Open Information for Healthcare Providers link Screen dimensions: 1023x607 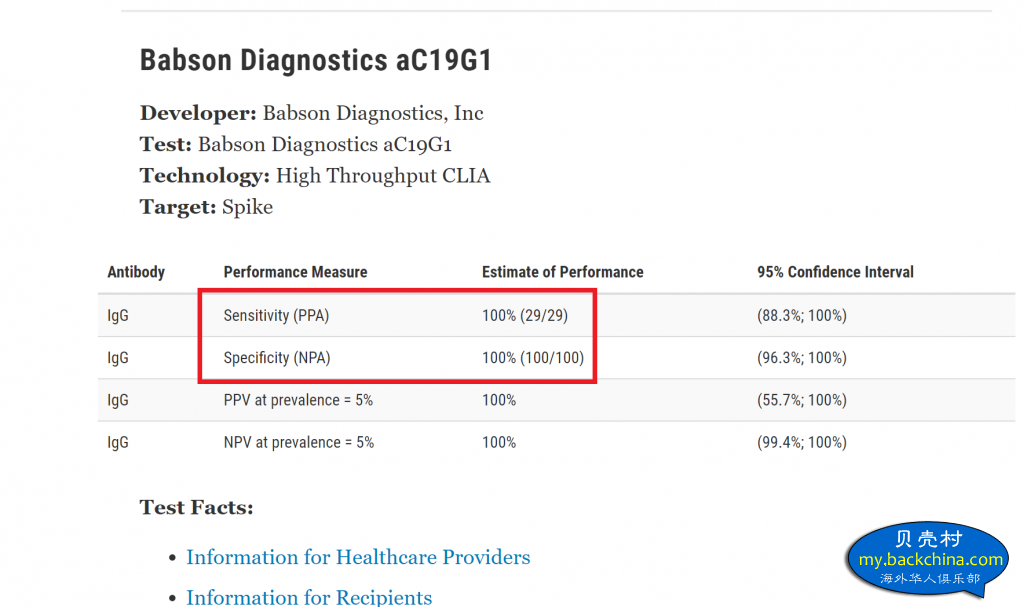point(358,557)
